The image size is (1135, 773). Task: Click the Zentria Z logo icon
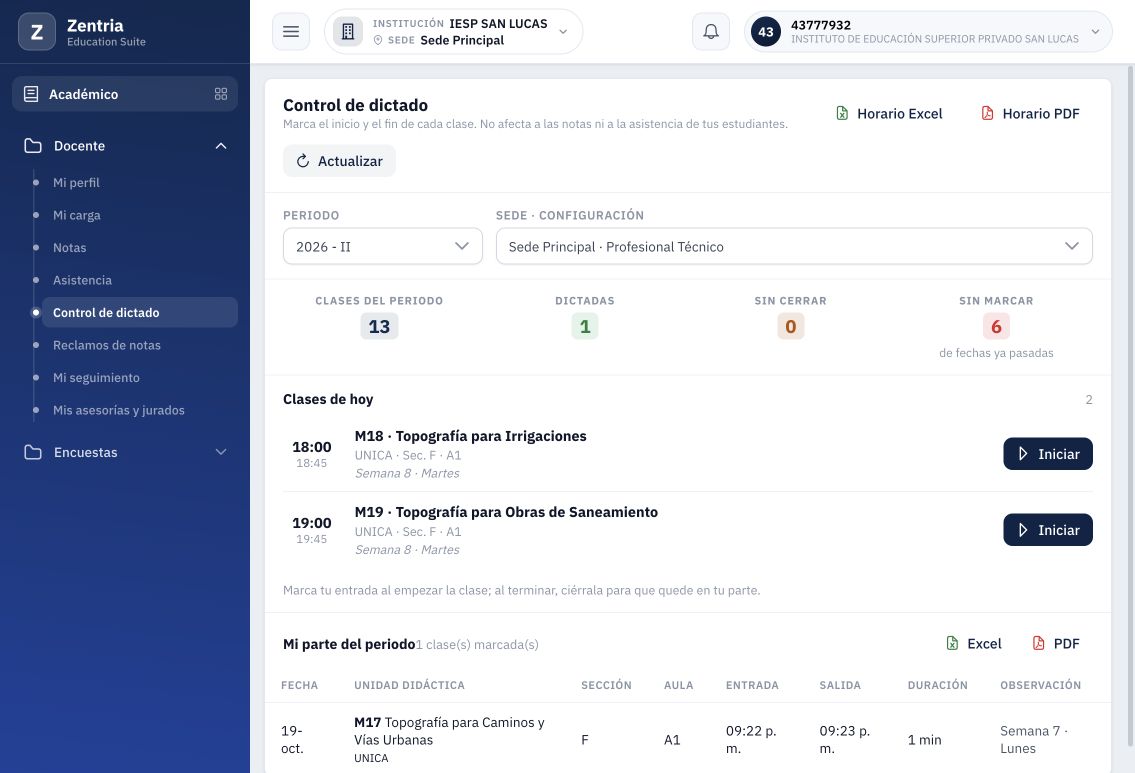(x=37, y=32)
